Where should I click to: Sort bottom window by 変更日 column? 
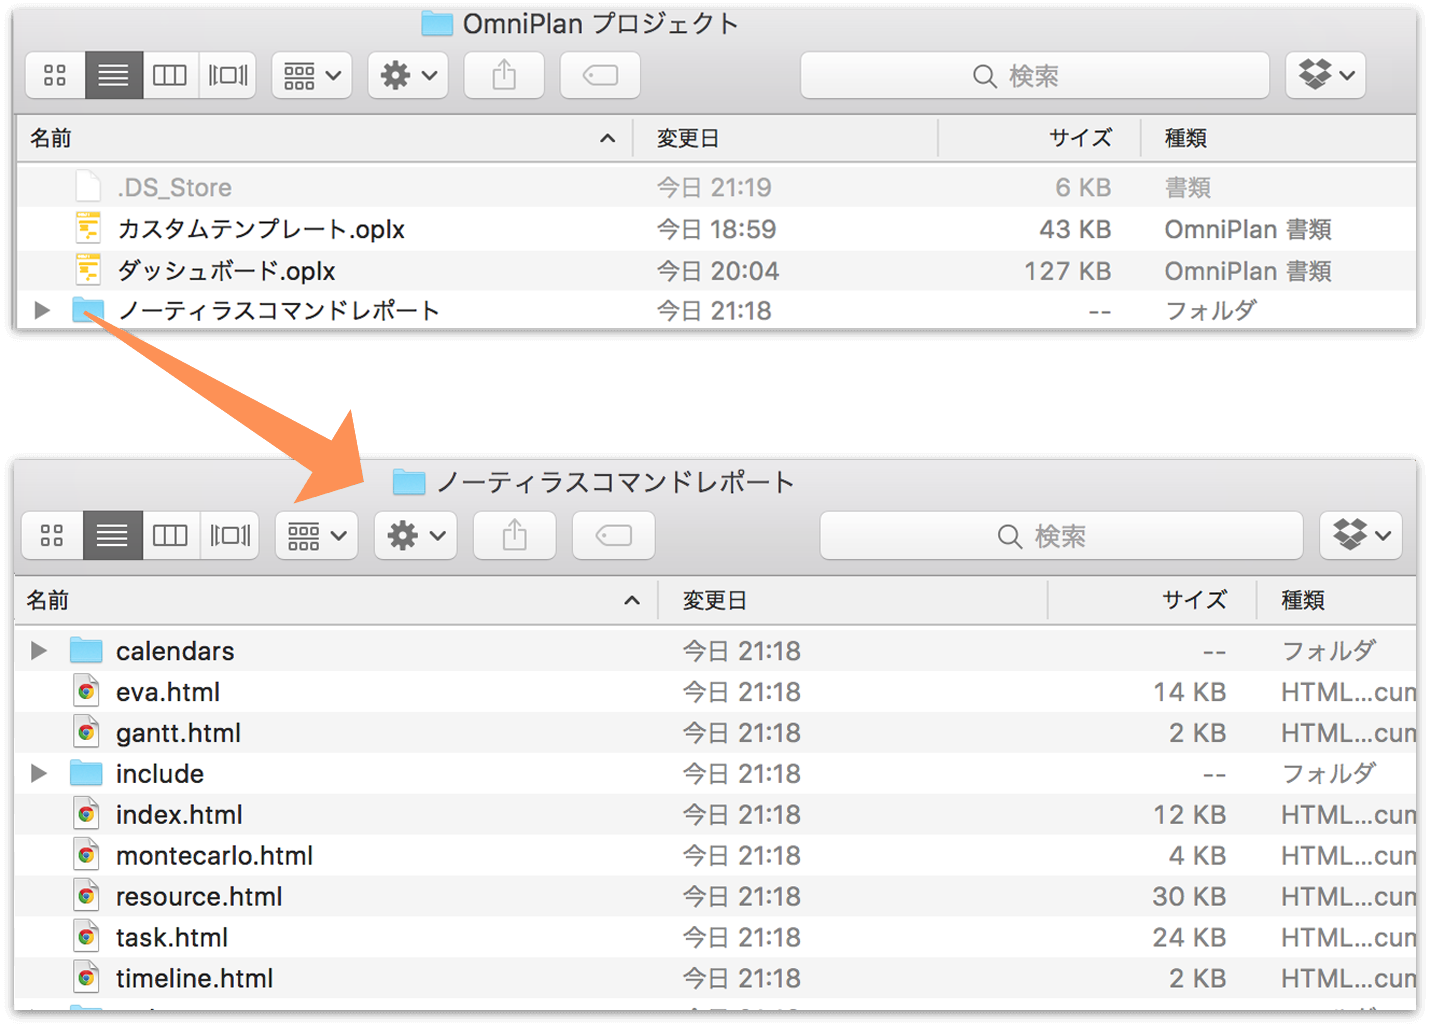[852, 600]
